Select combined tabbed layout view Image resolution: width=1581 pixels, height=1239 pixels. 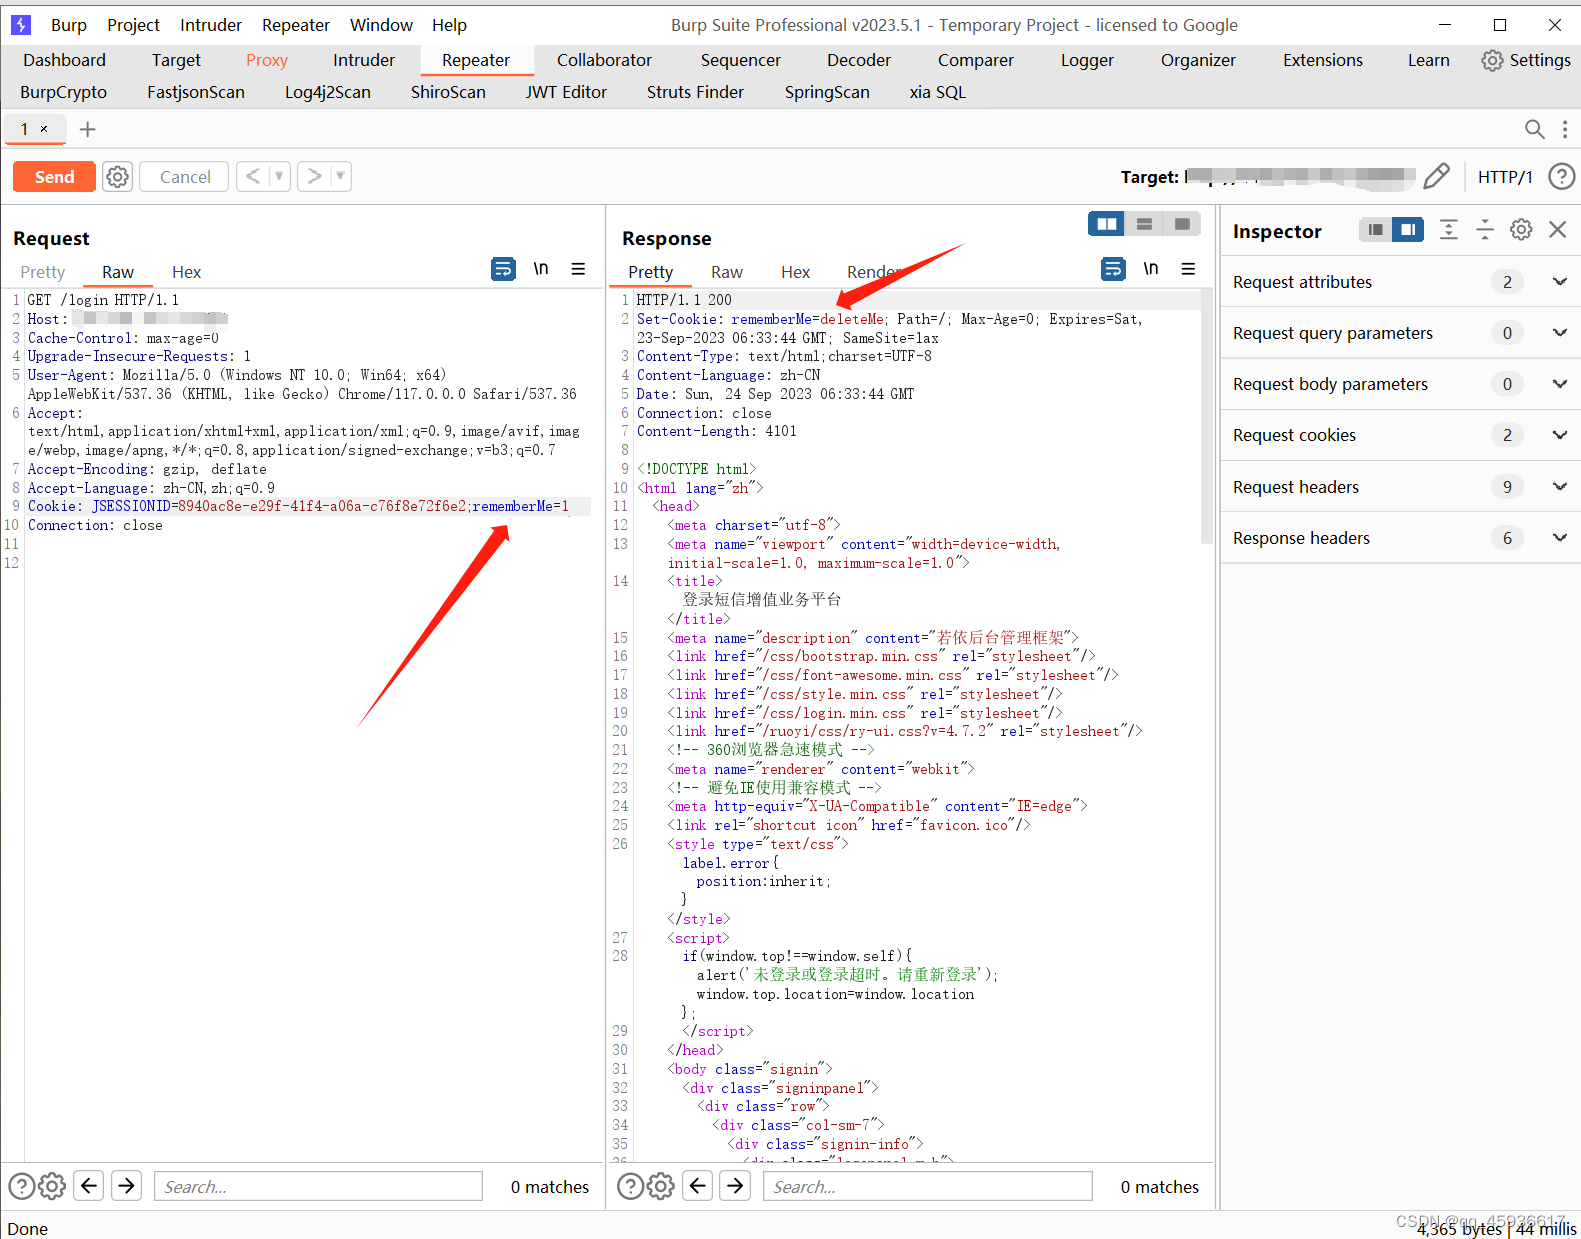pyautogui.click(x=1182, y=224)
